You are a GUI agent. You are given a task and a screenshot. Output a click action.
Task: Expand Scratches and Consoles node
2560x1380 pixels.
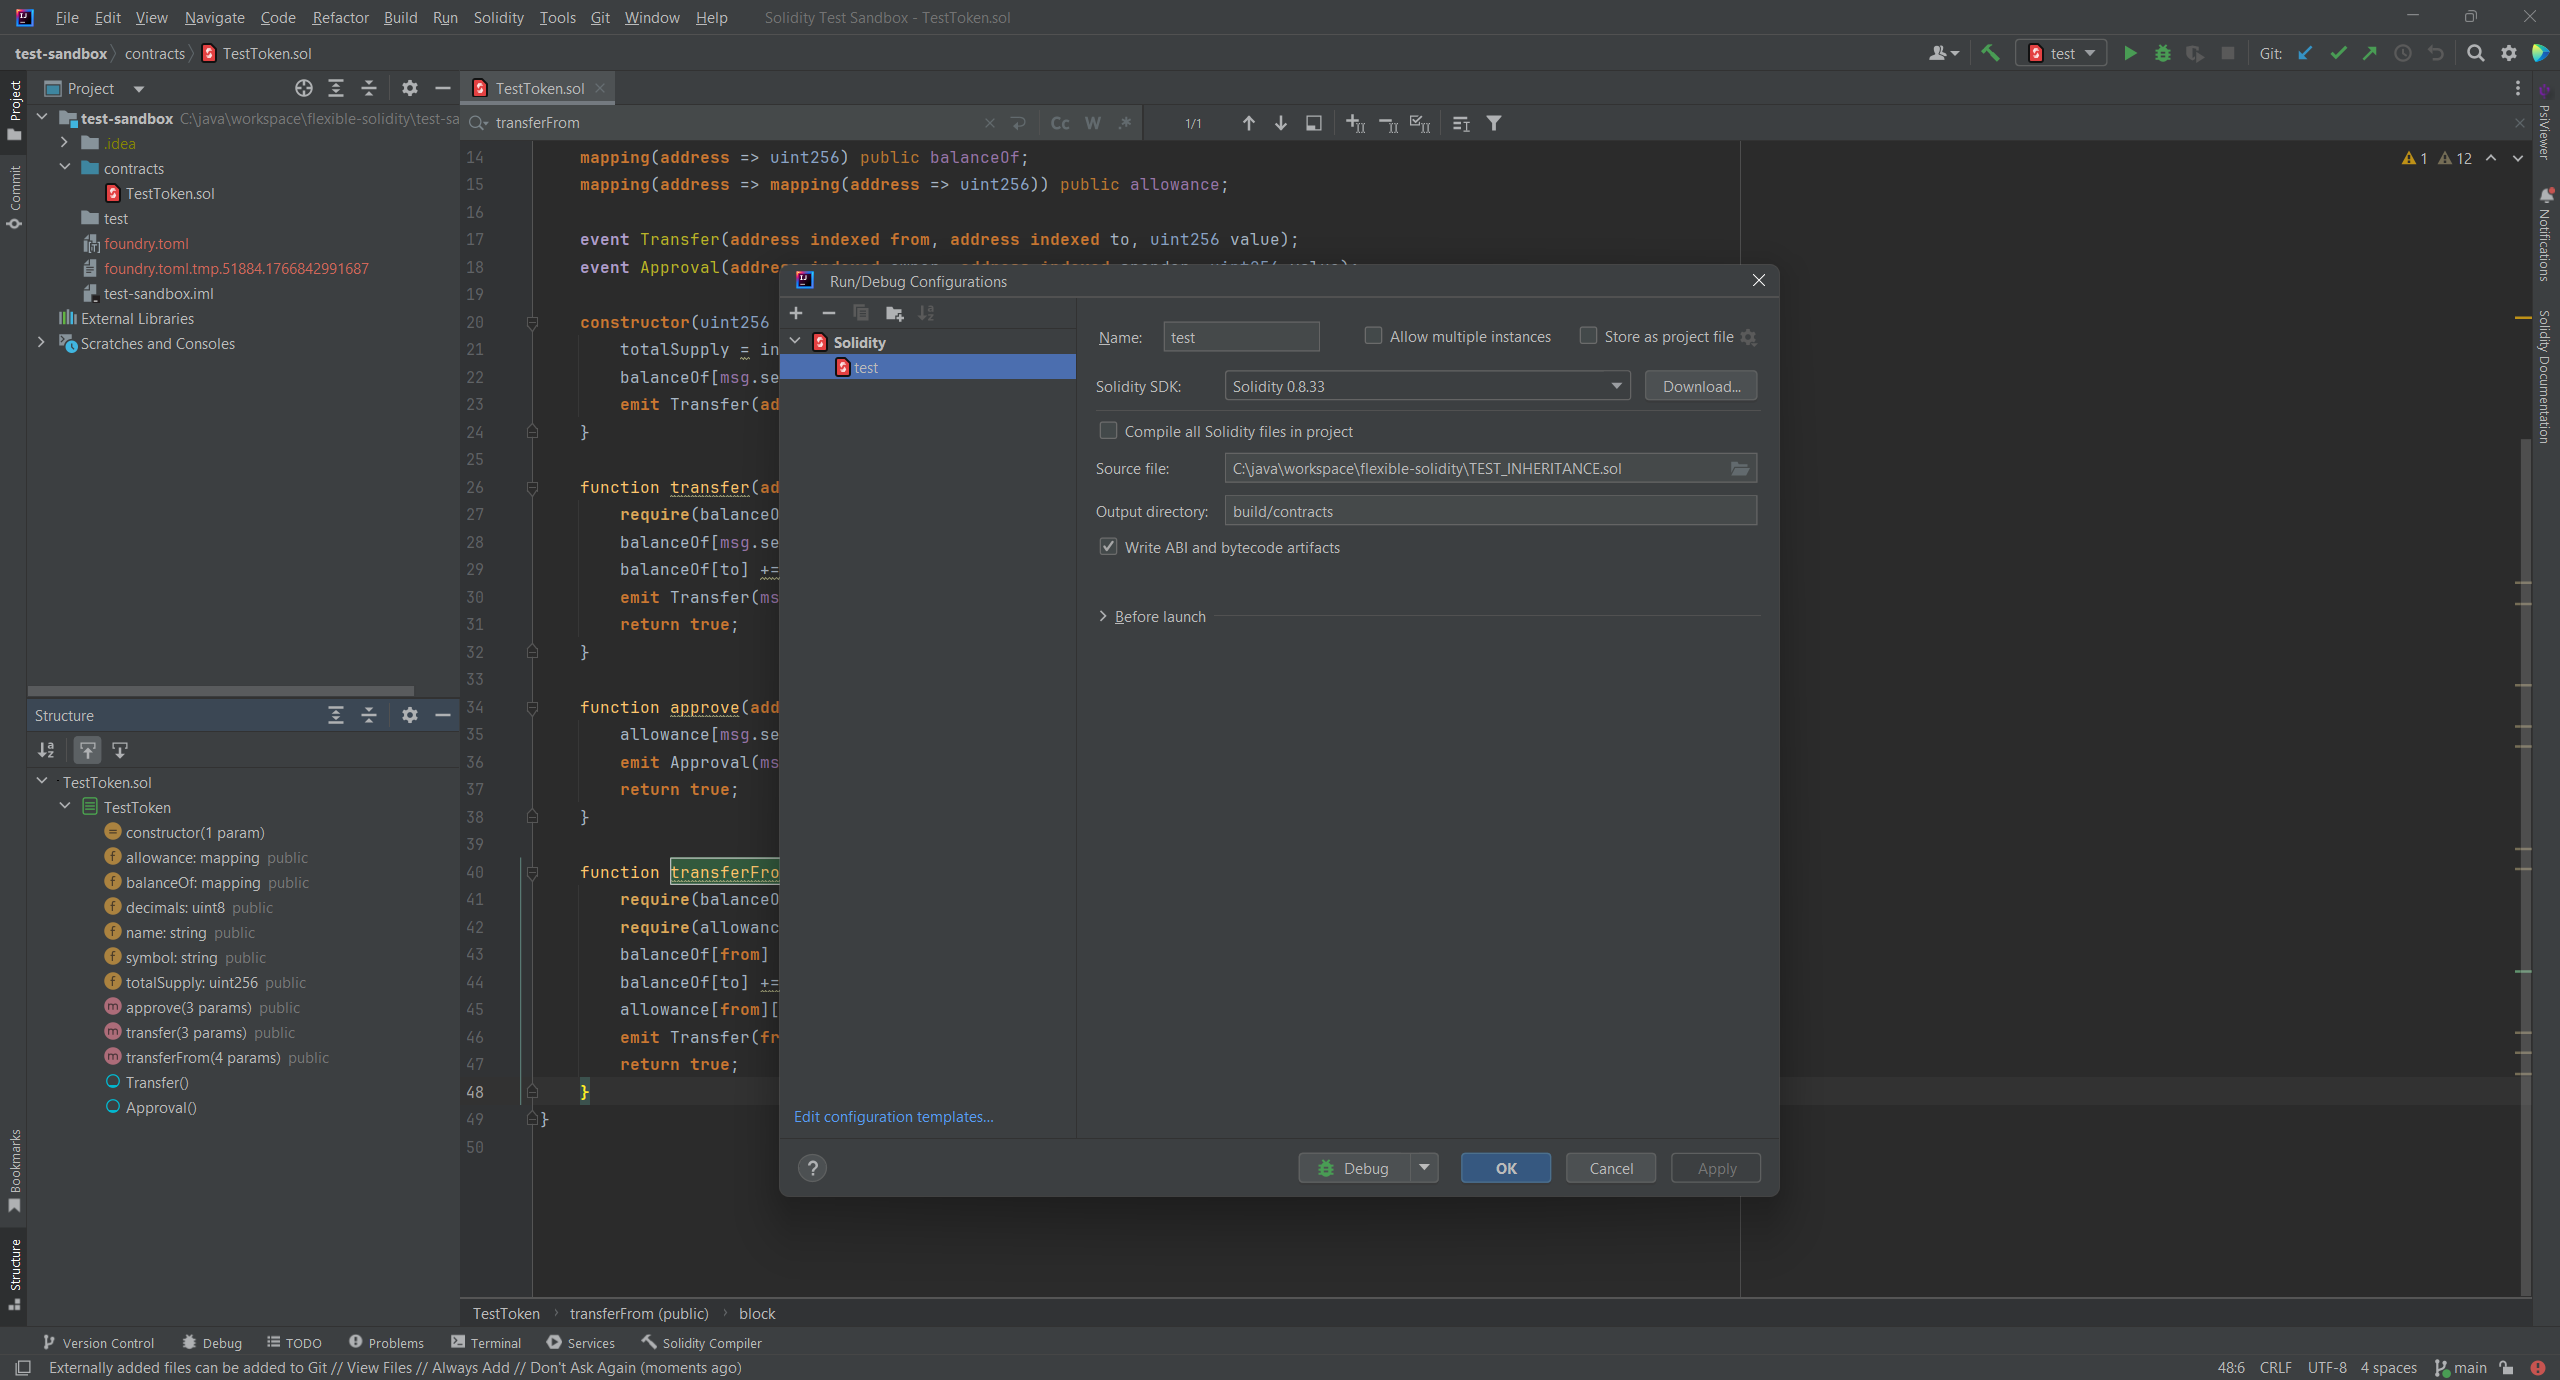point(41,342)
